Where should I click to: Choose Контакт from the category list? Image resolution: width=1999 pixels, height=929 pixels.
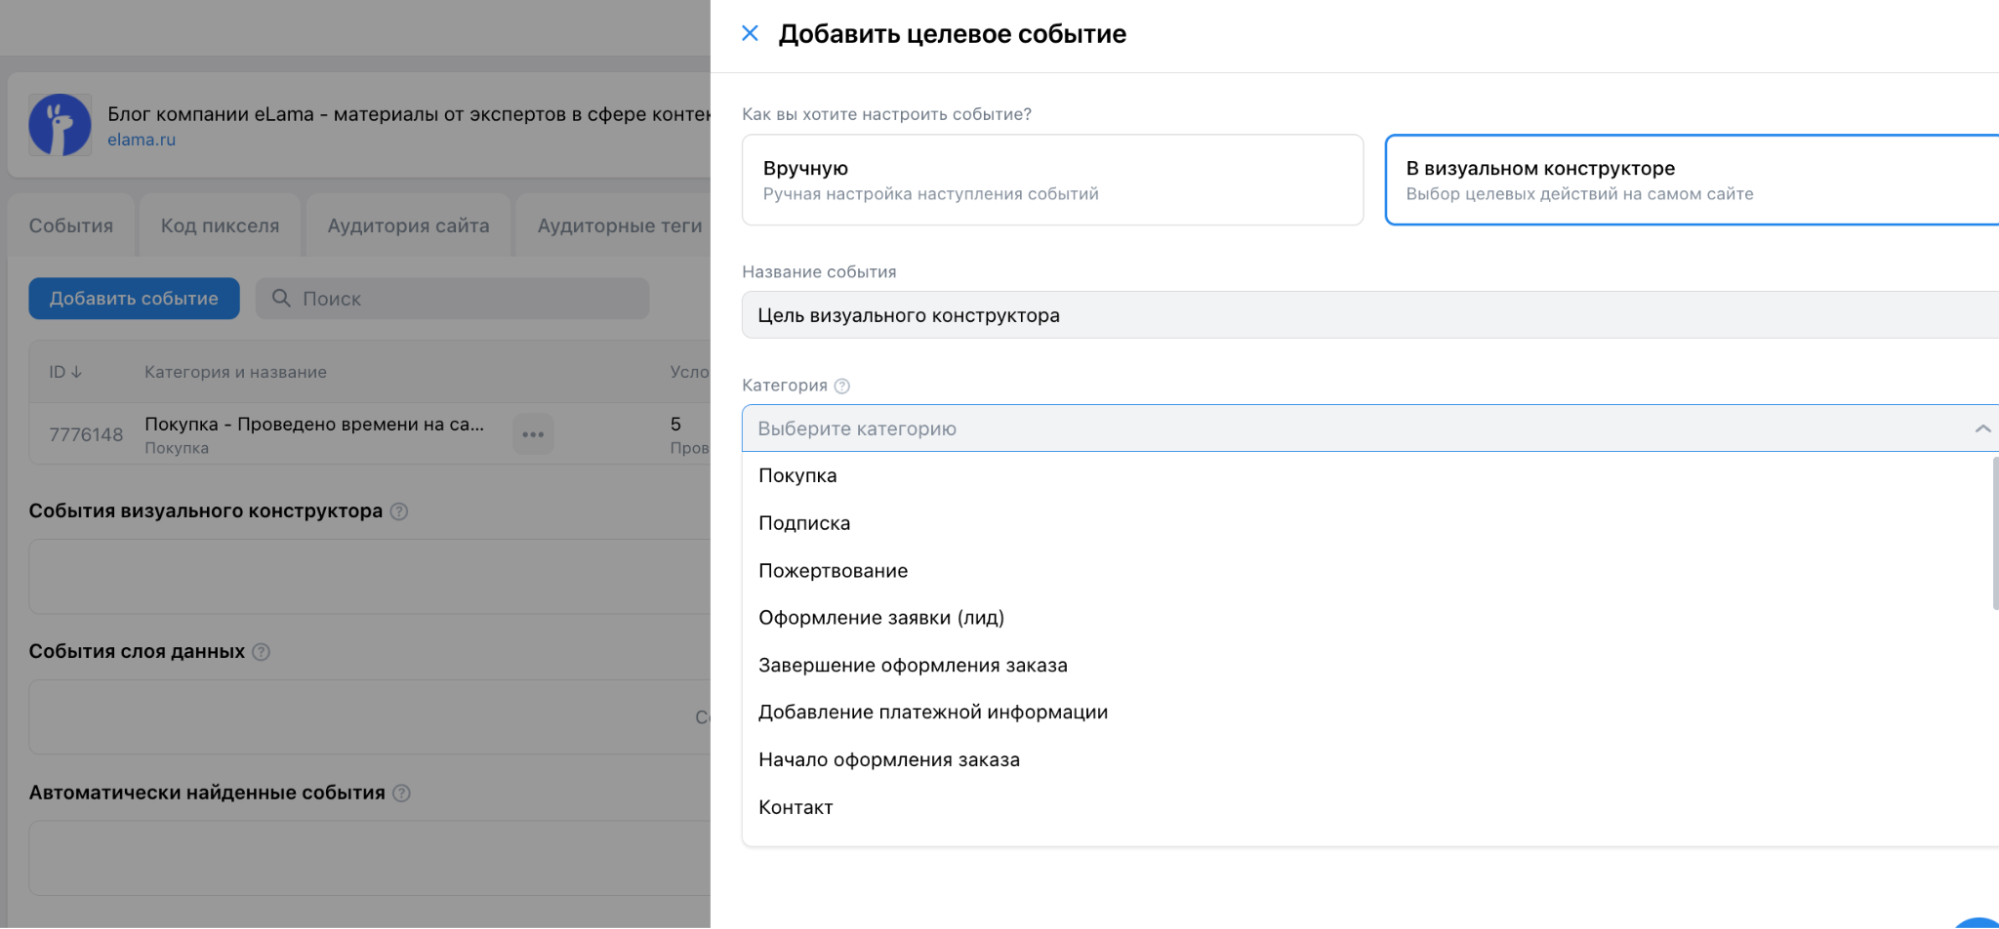pyautogui.click(x=795, y=807)
